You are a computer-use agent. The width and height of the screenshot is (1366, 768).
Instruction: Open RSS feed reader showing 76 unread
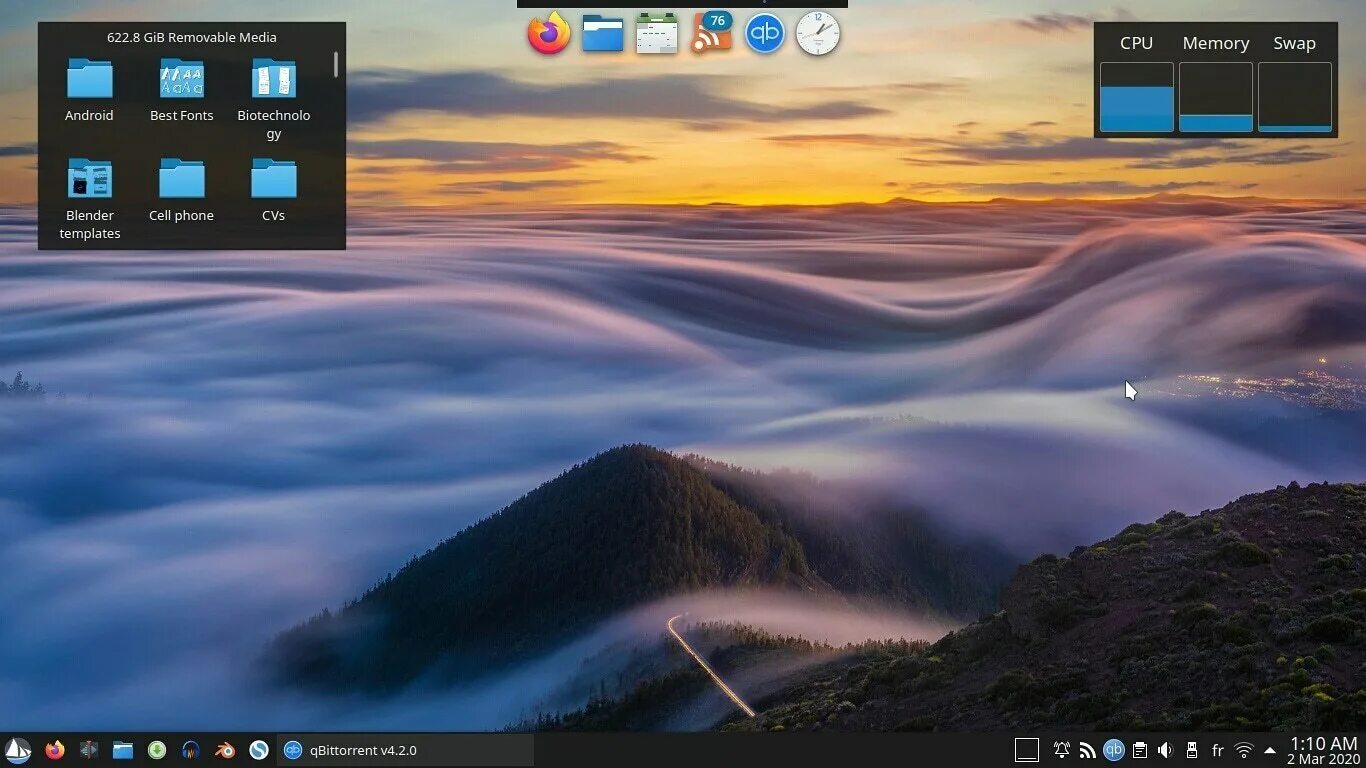[711, 34]
